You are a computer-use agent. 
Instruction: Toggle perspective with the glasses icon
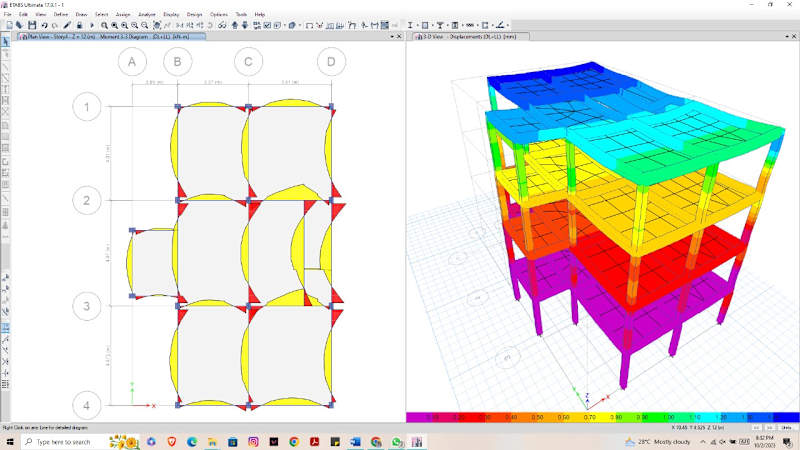pos(222,25)
